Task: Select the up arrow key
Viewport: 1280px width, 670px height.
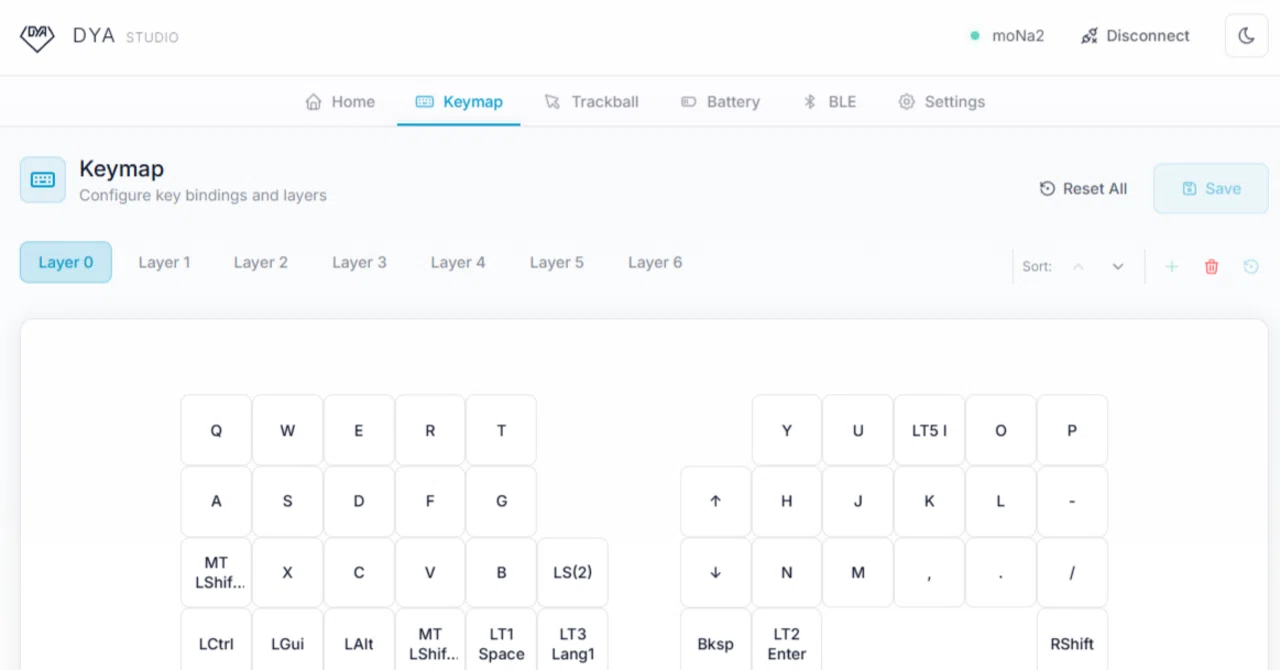Action: coord(715,501)
